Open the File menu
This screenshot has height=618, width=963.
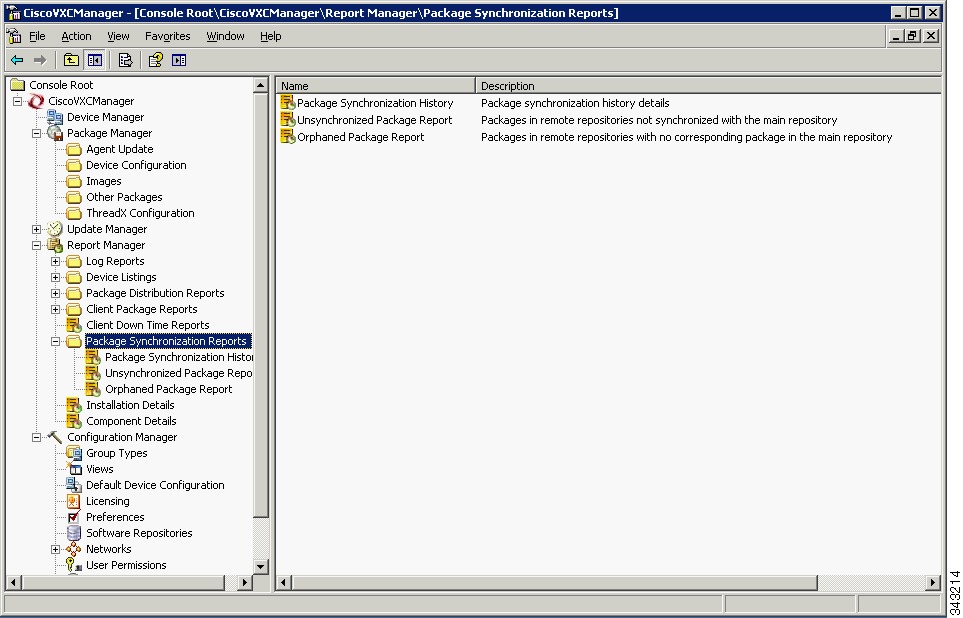pyautogui.click(x=37, y=36)
